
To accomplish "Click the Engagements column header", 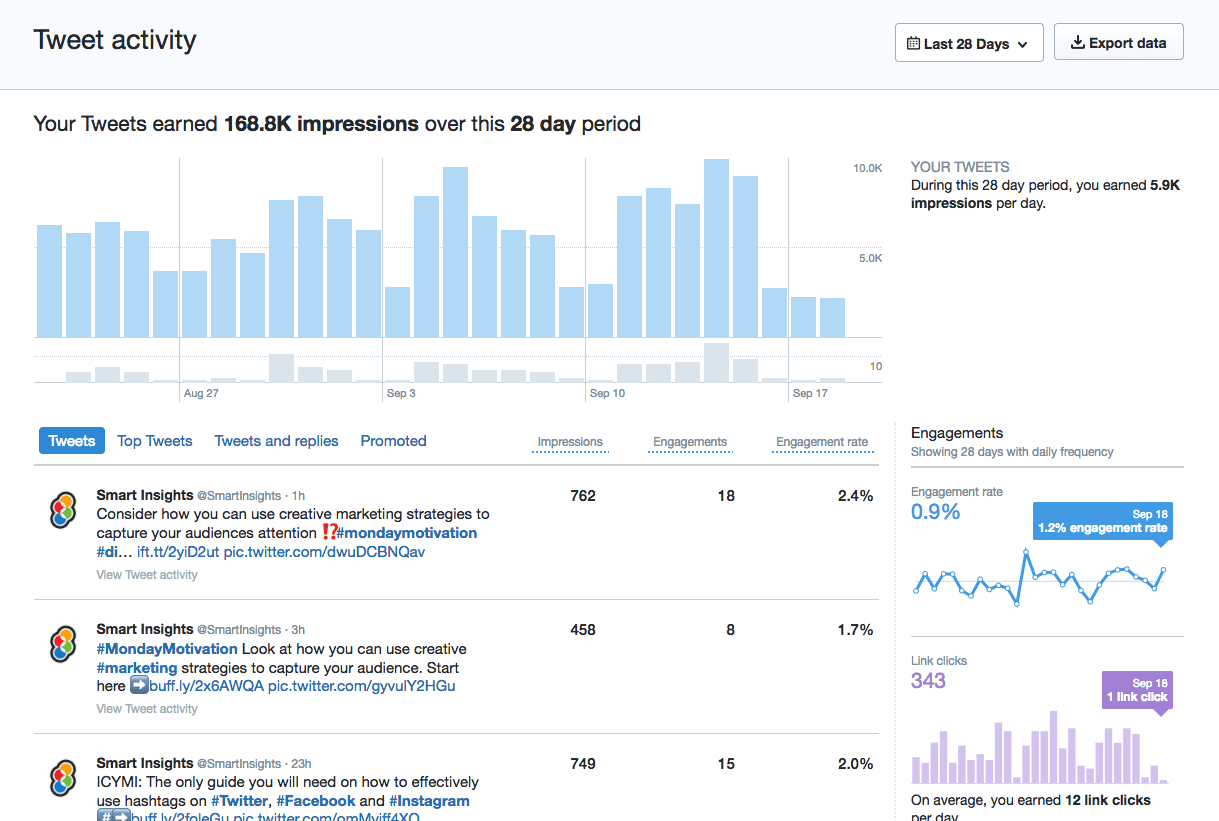I will [x=690, y=442].
